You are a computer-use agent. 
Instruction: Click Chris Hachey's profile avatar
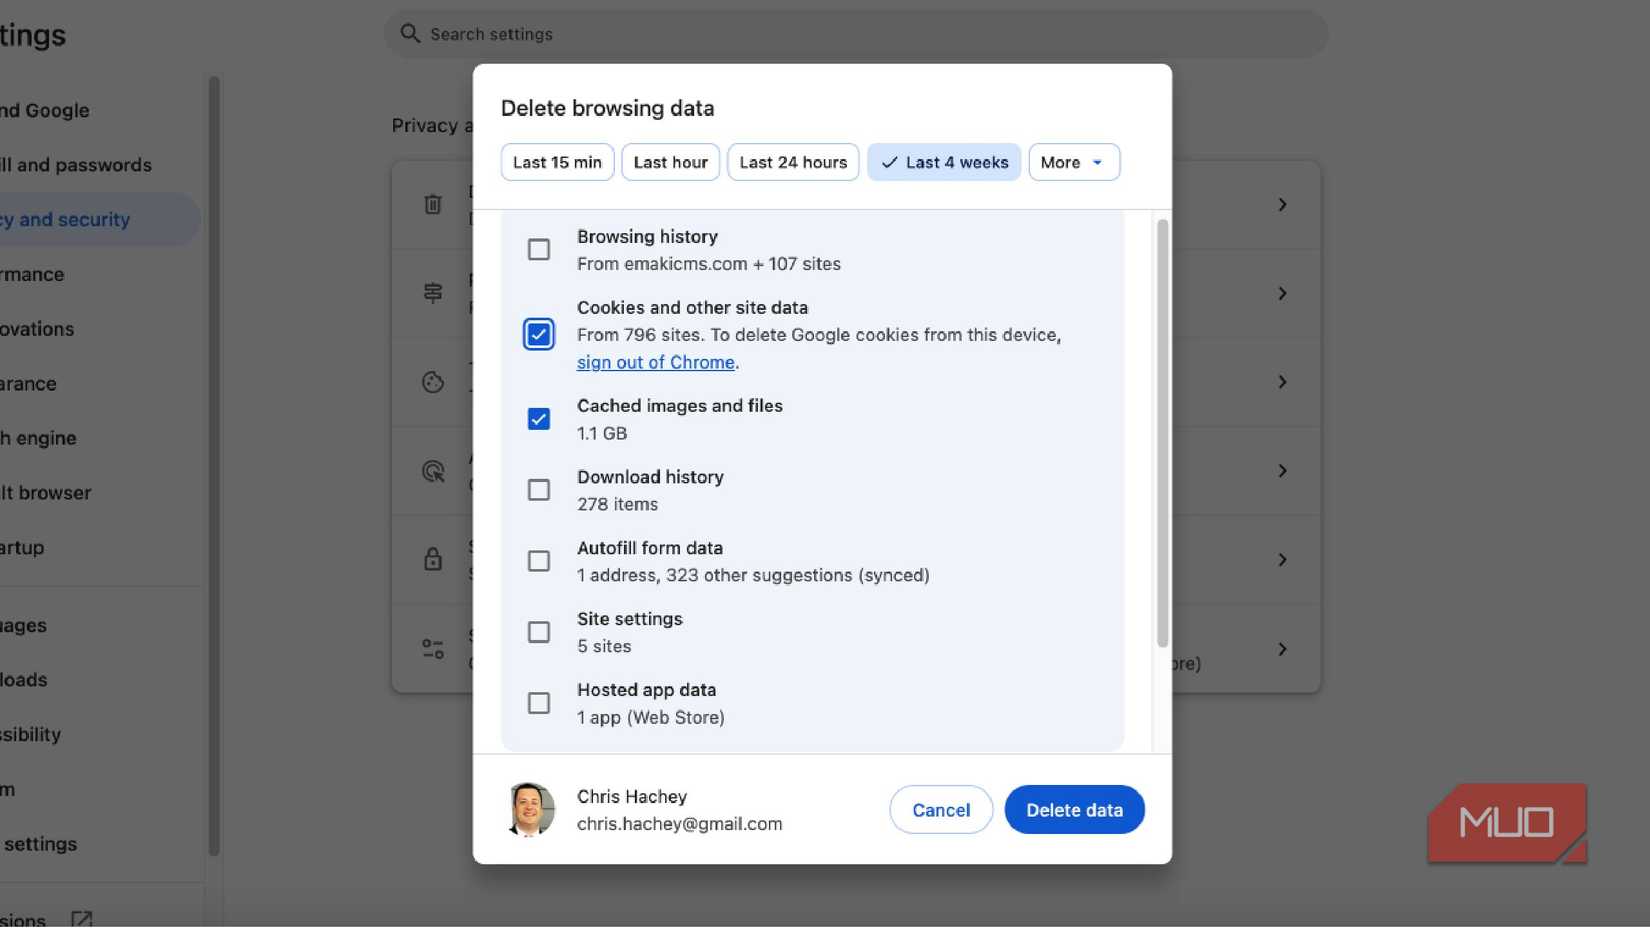pos(531,809)
